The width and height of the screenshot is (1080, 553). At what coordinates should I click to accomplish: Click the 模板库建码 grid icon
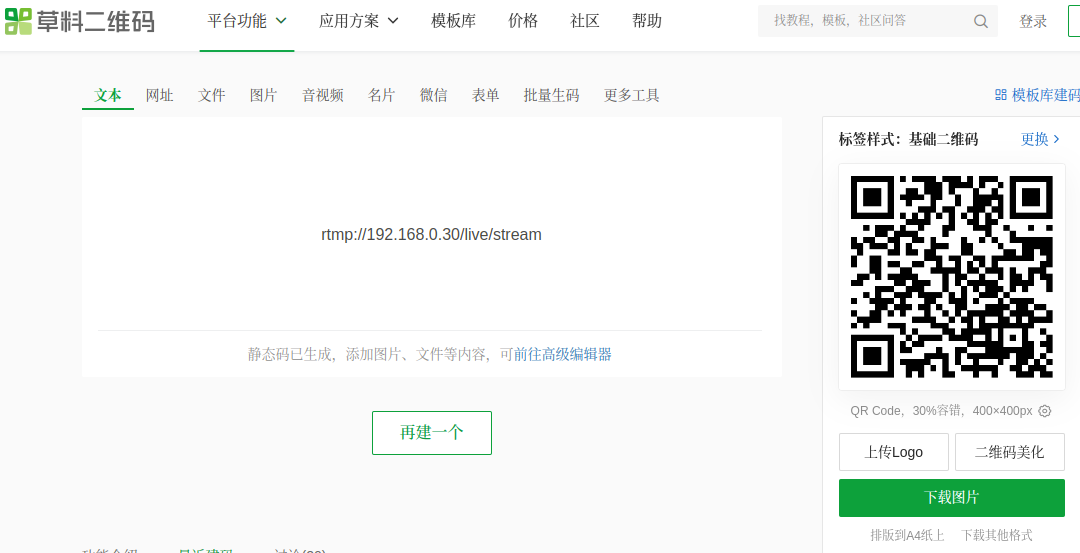(1000, 95)
